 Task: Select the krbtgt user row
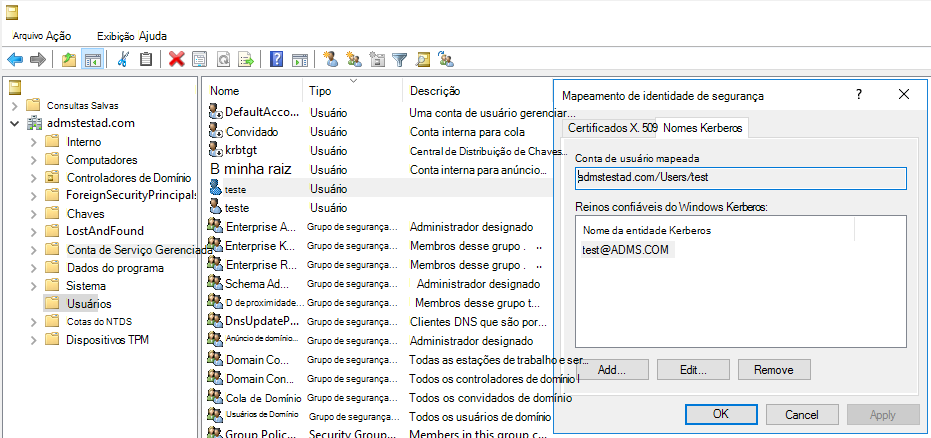pos(380,151)
